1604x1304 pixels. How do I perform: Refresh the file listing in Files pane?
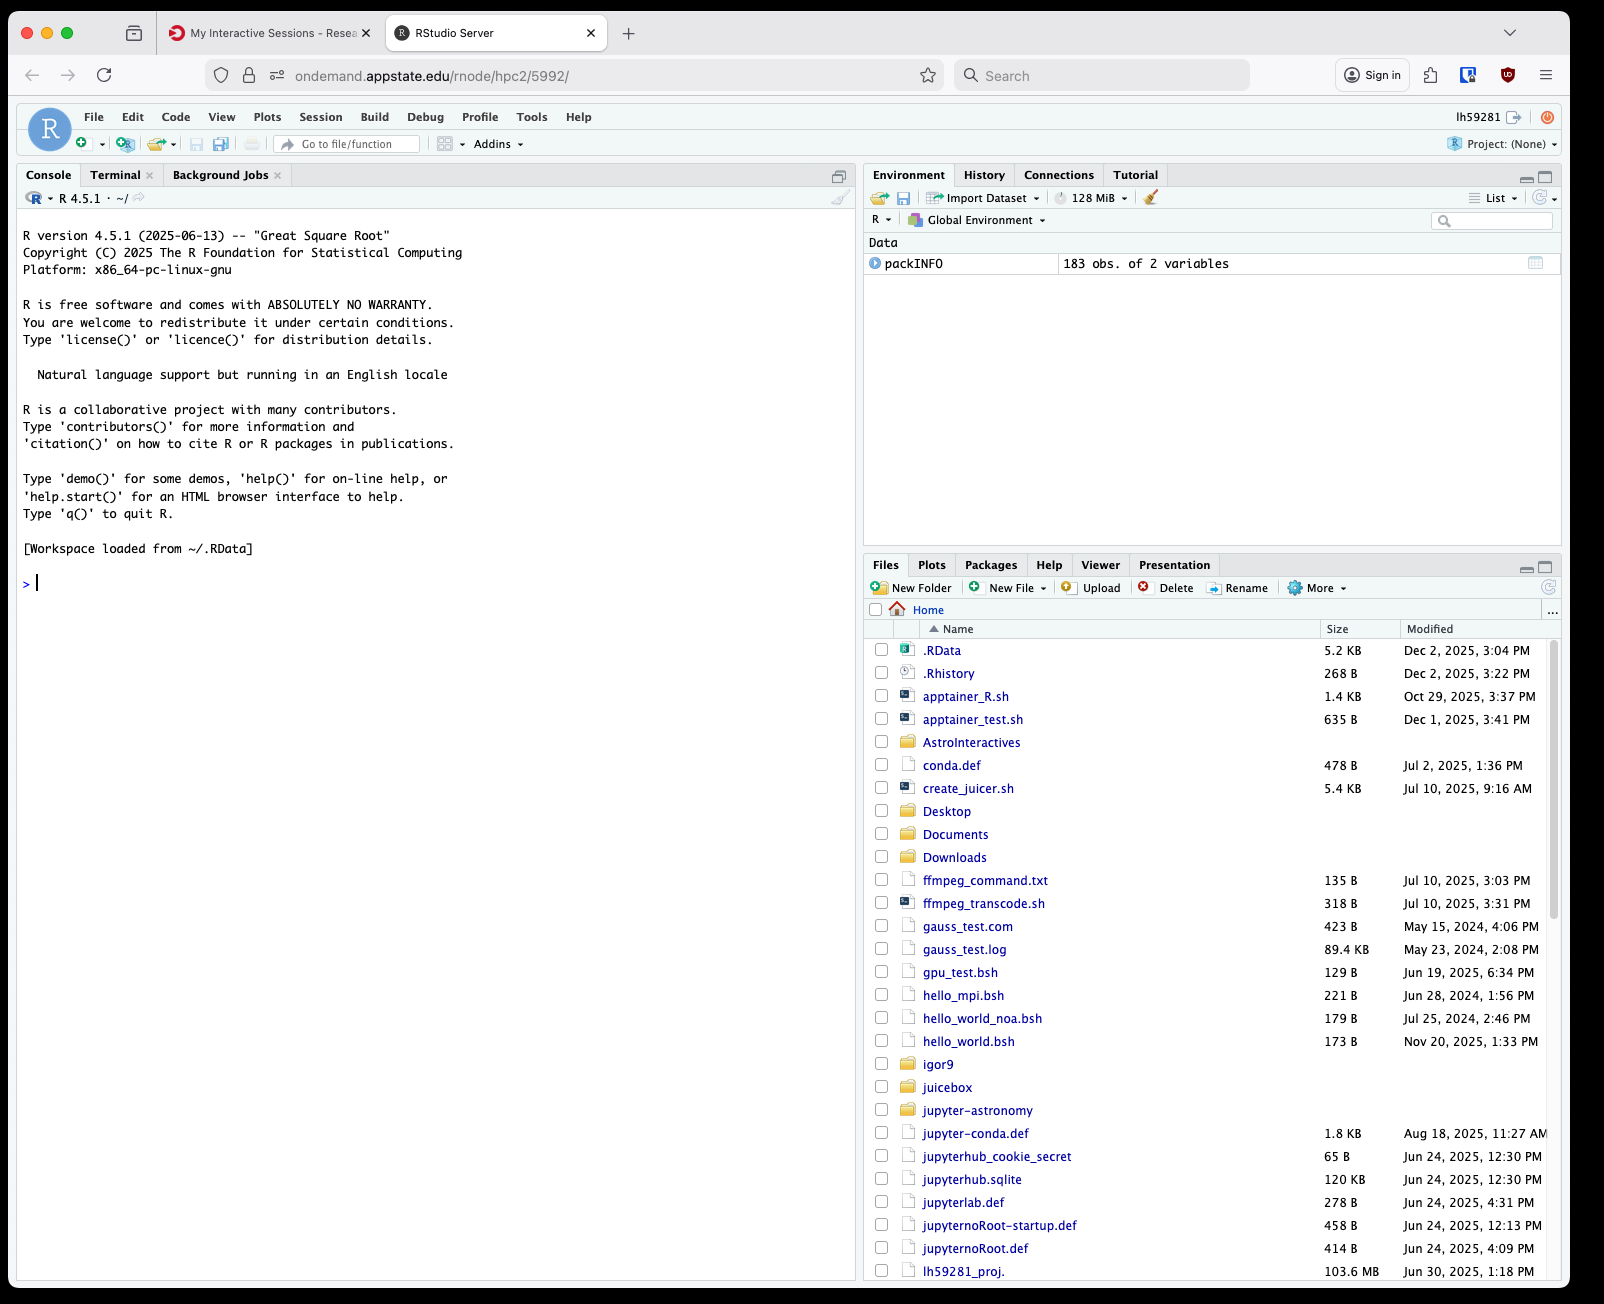tap(1548, 588)
